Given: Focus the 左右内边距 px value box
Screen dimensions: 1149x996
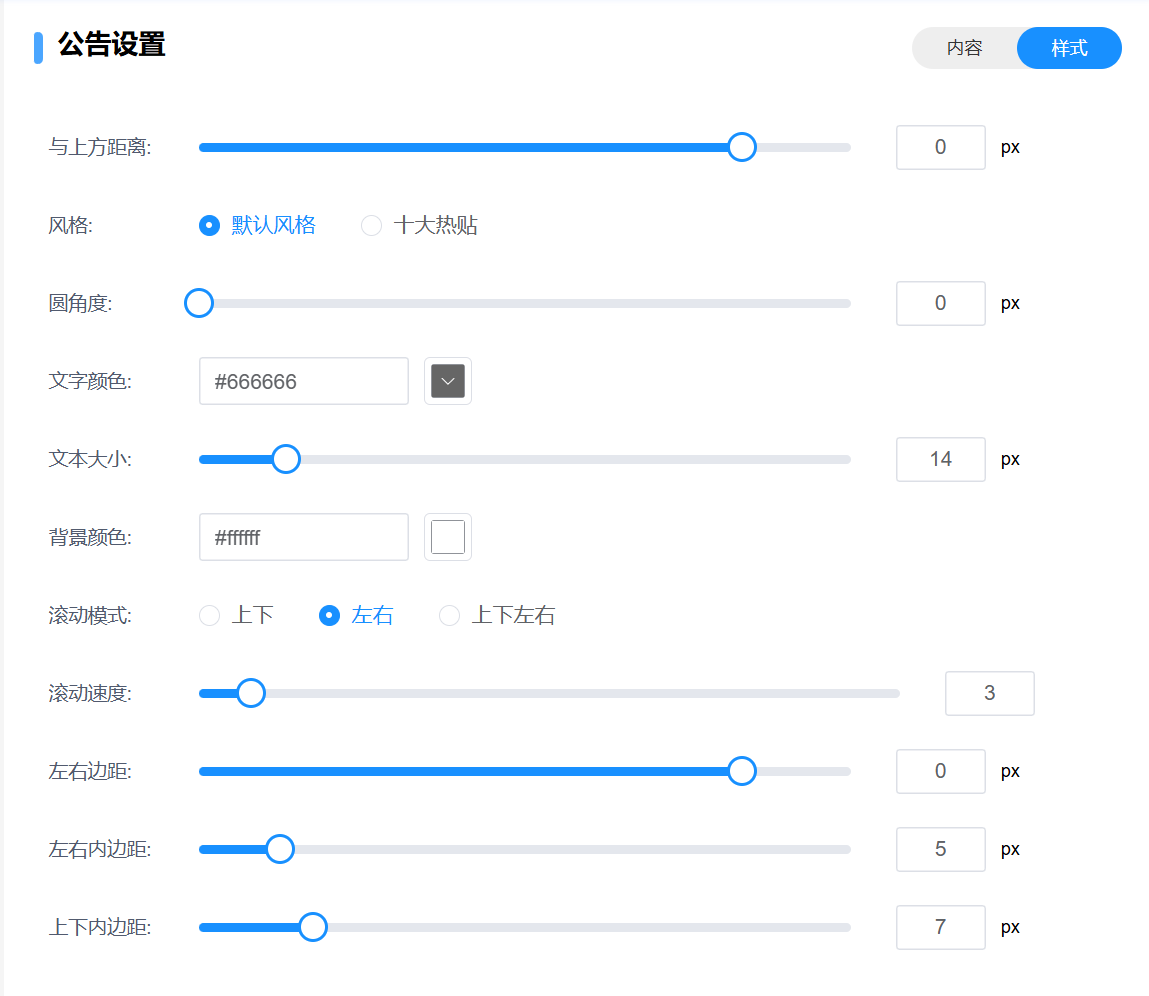Looking at the screenshot, I should coord(940,849).
